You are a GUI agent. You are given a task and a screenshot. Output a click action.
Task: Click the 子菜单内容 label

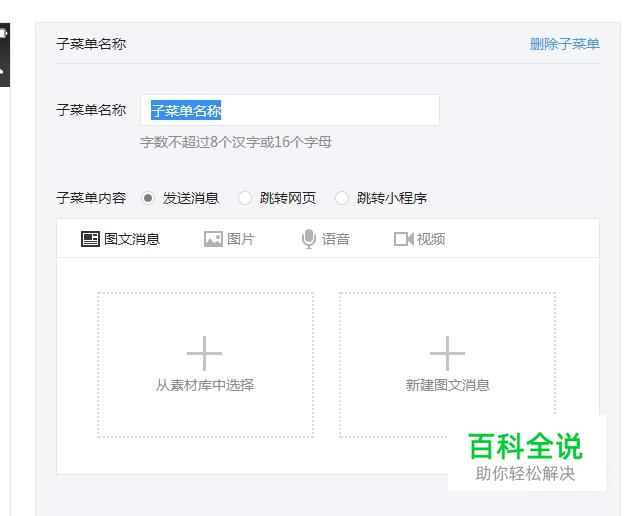pos(91,198)
